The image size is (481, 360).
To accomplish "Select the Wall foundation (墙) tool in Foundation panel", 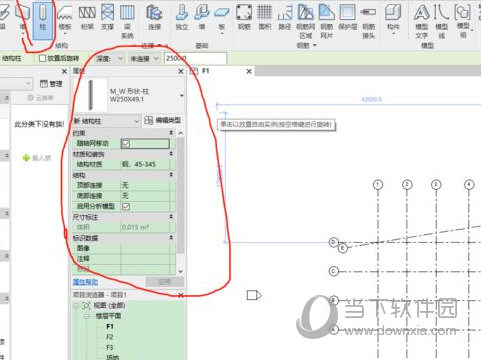I will pos(202,18).
